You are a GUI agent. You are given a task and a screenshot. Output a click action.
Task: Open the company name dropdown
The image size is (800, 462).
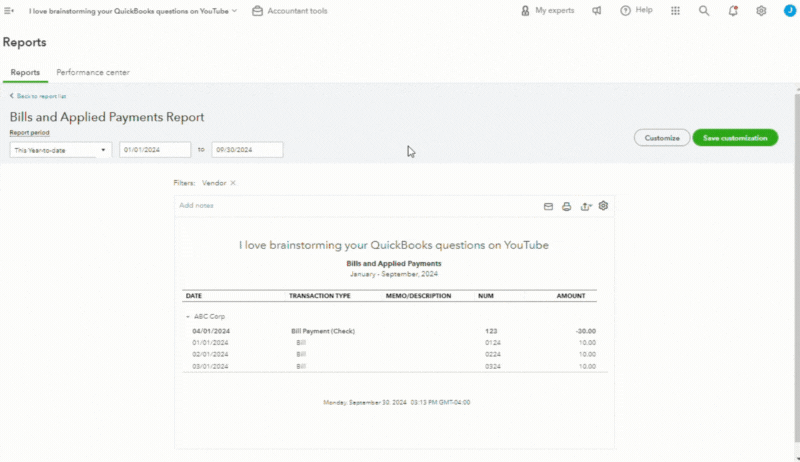[133, 11]
